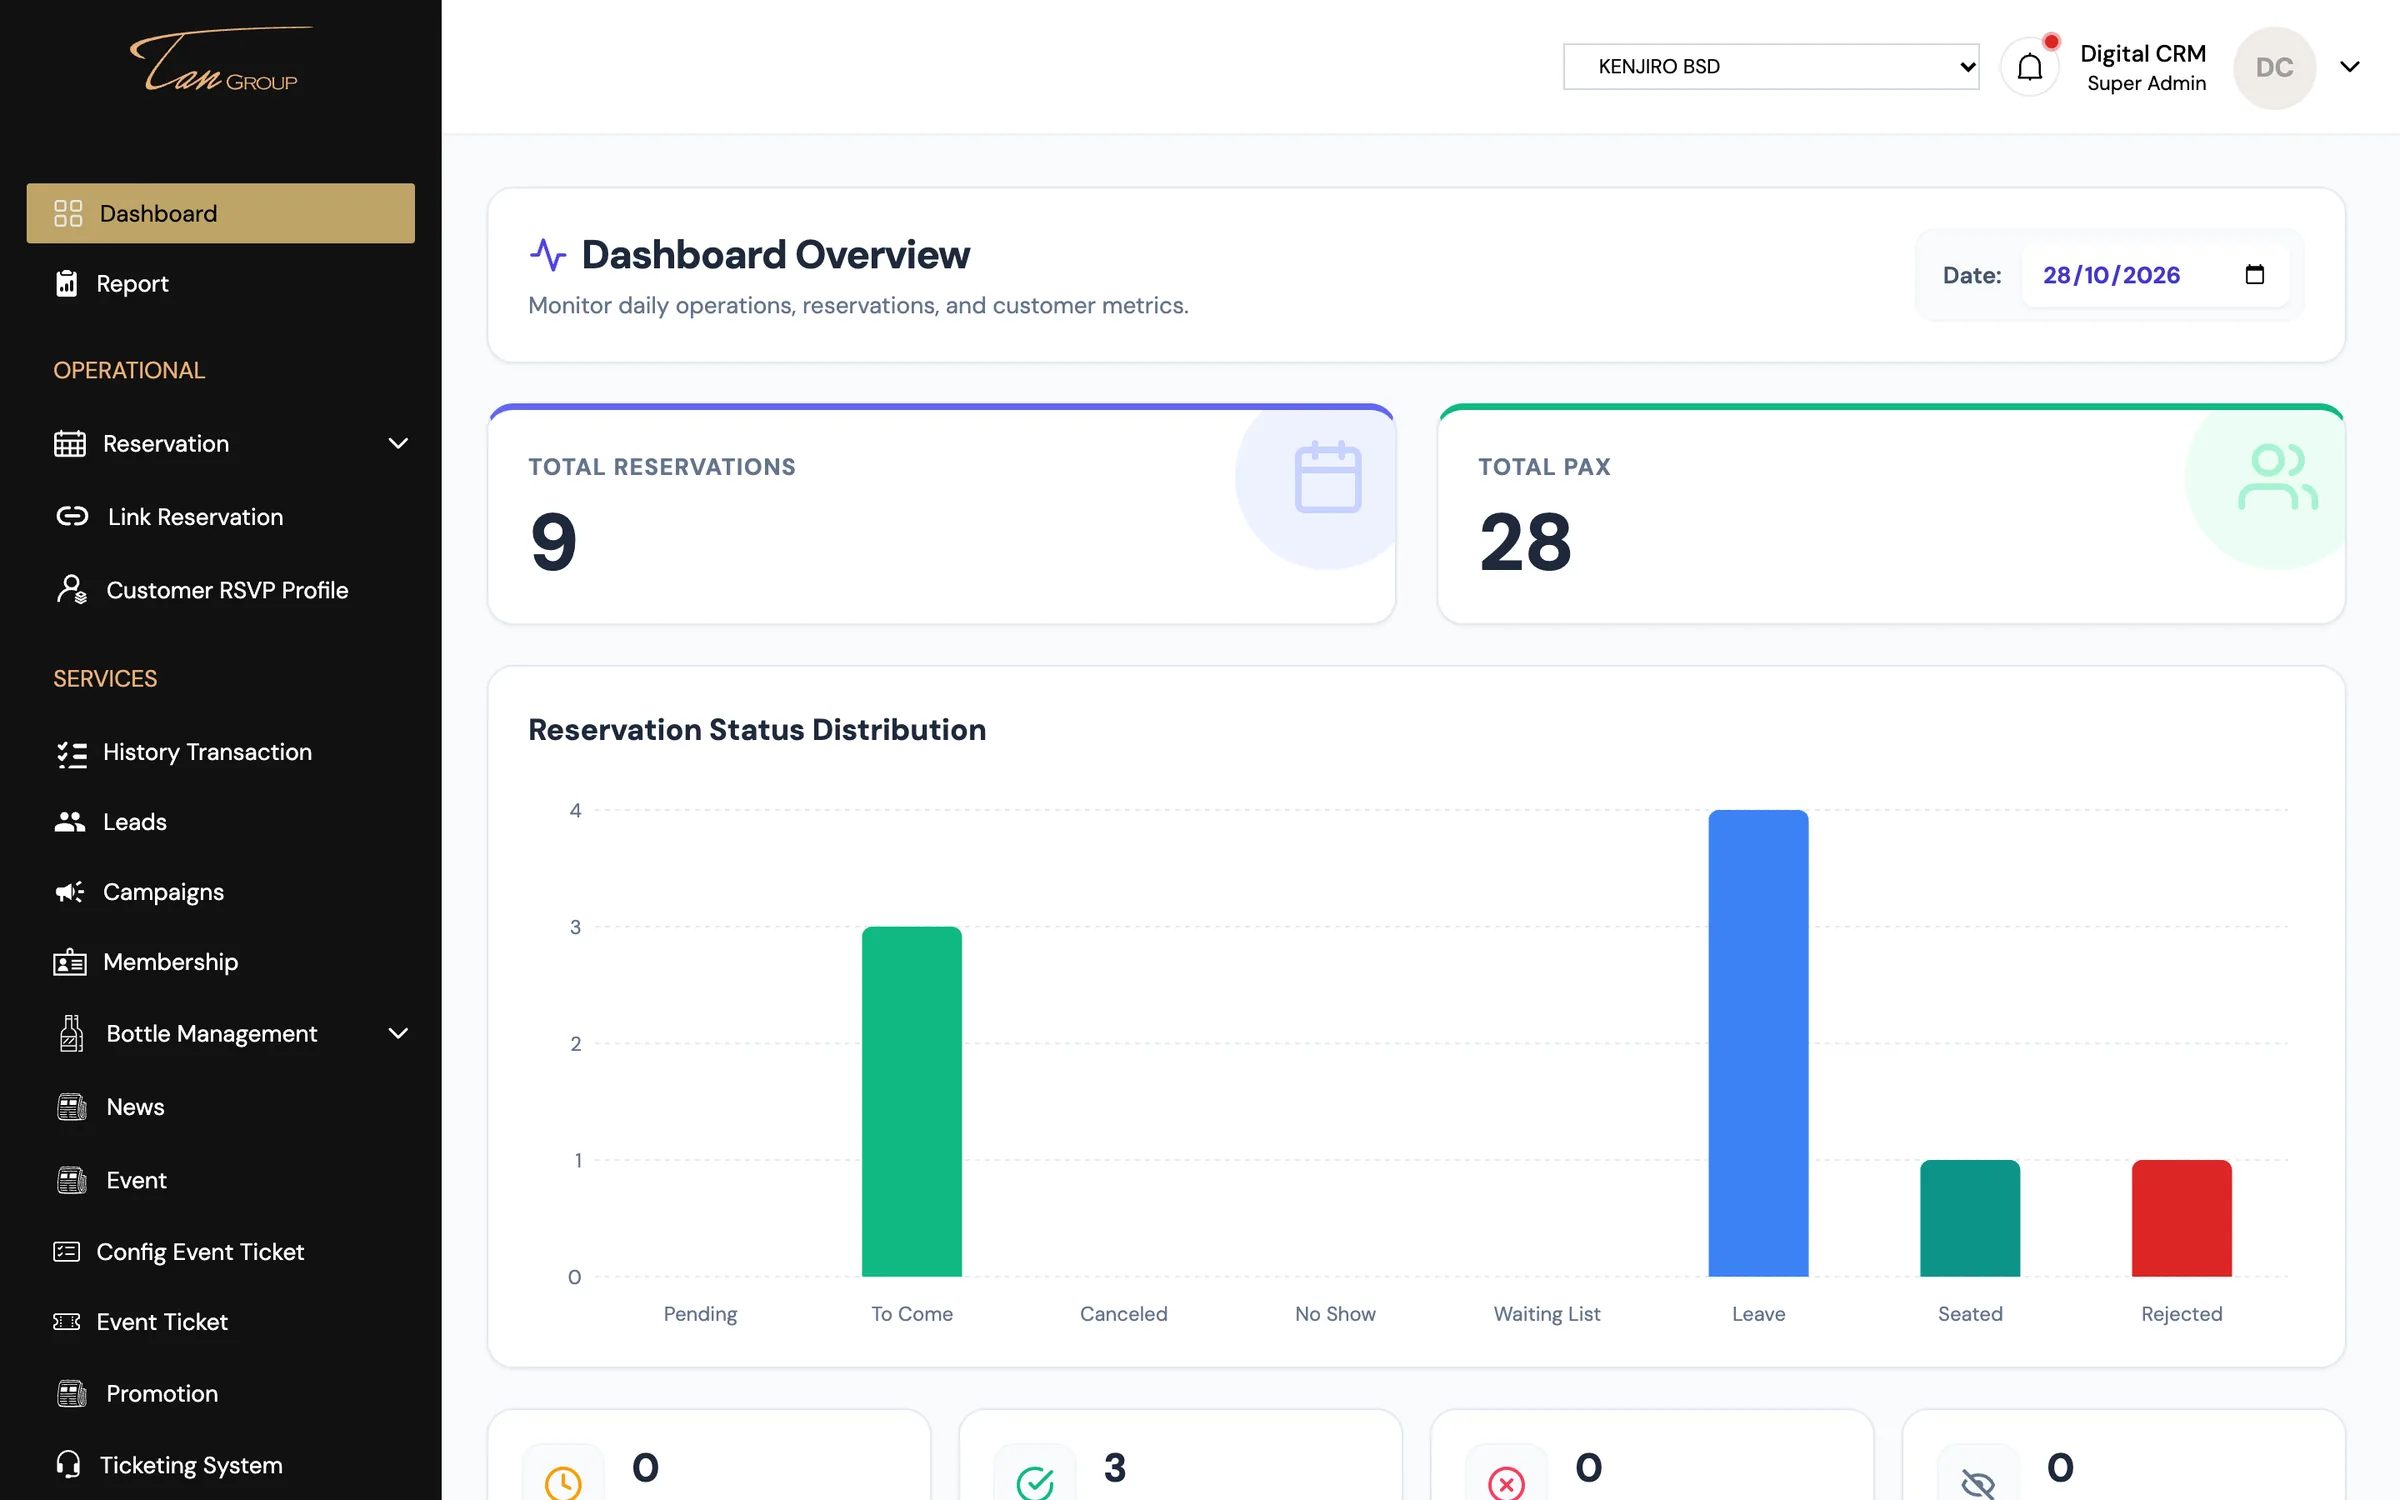Click the Total Reservations calendar icon
Screen dimensions: 2400x1500
click(x=1327, y=477)
